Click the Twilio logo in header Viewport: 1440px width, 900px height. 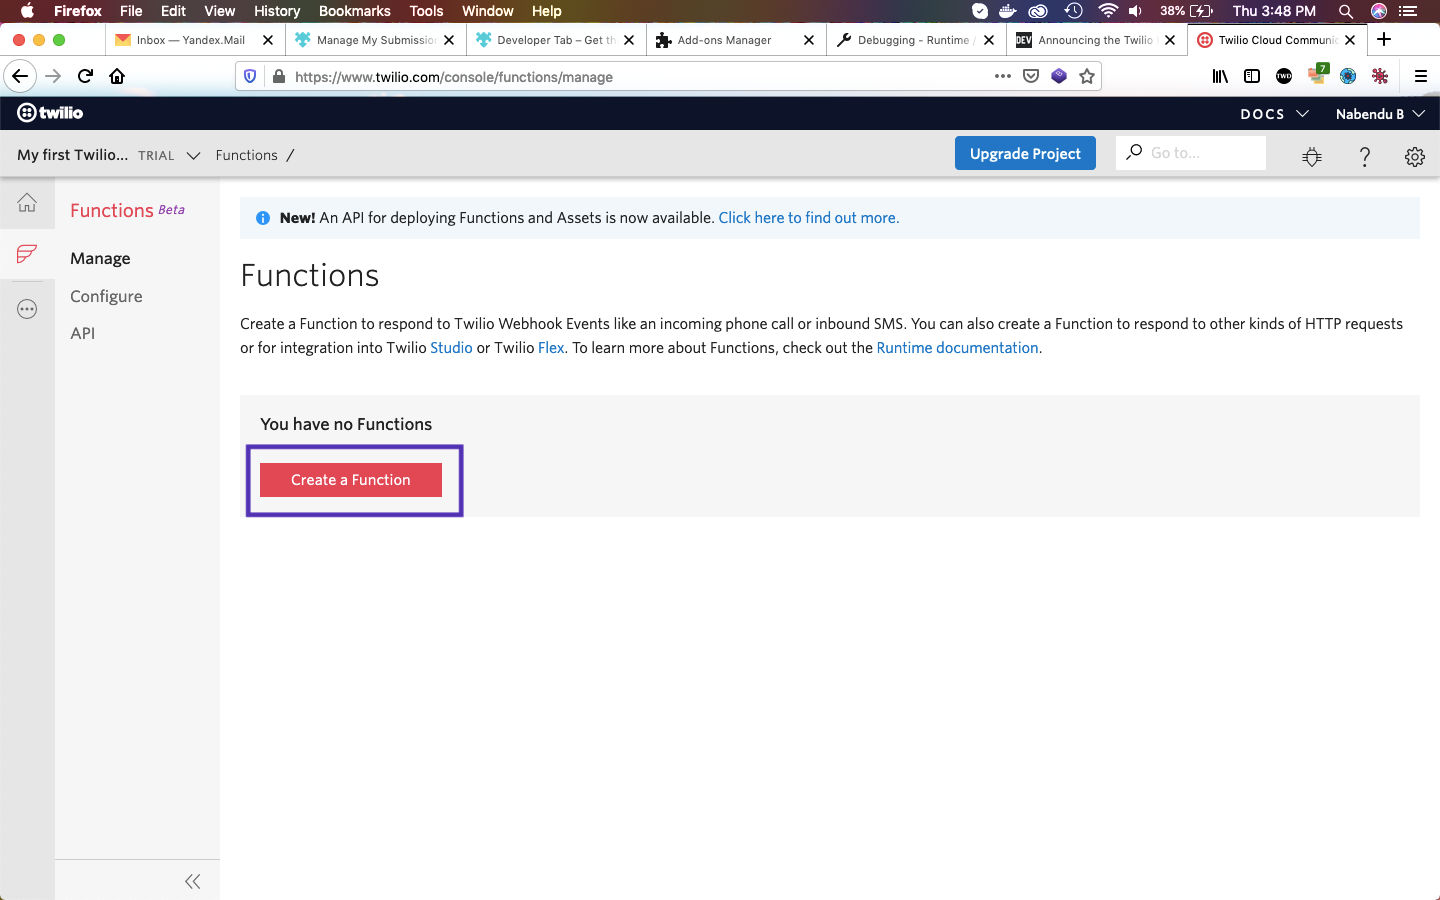50,113
